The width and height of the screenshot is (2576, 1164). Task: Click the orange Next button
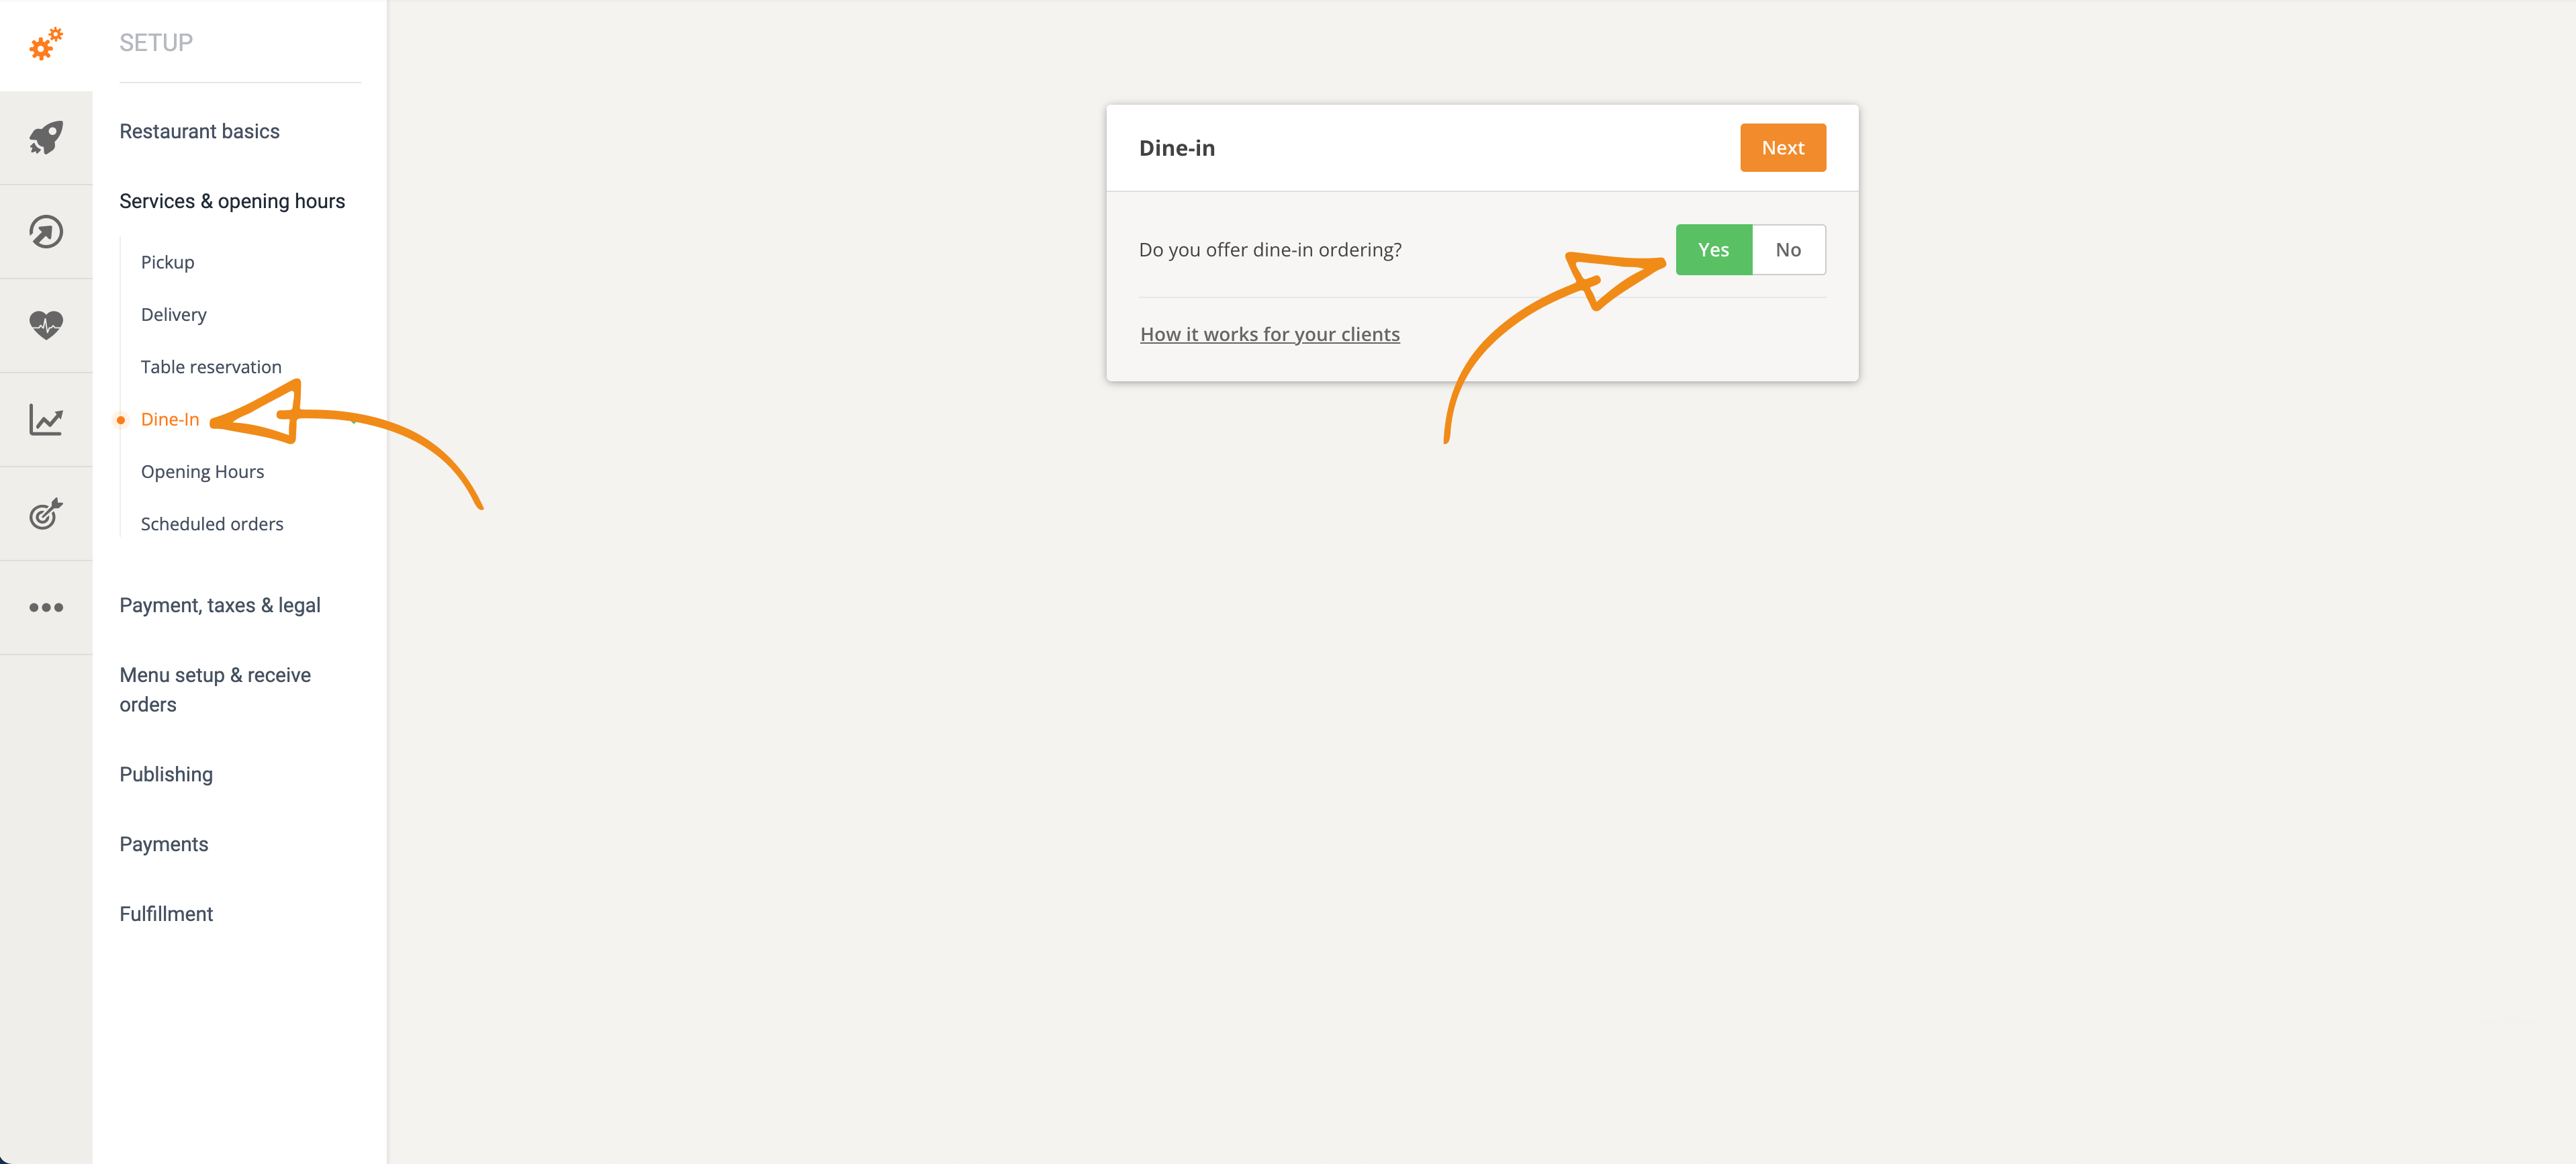[x=1783, y=148]
